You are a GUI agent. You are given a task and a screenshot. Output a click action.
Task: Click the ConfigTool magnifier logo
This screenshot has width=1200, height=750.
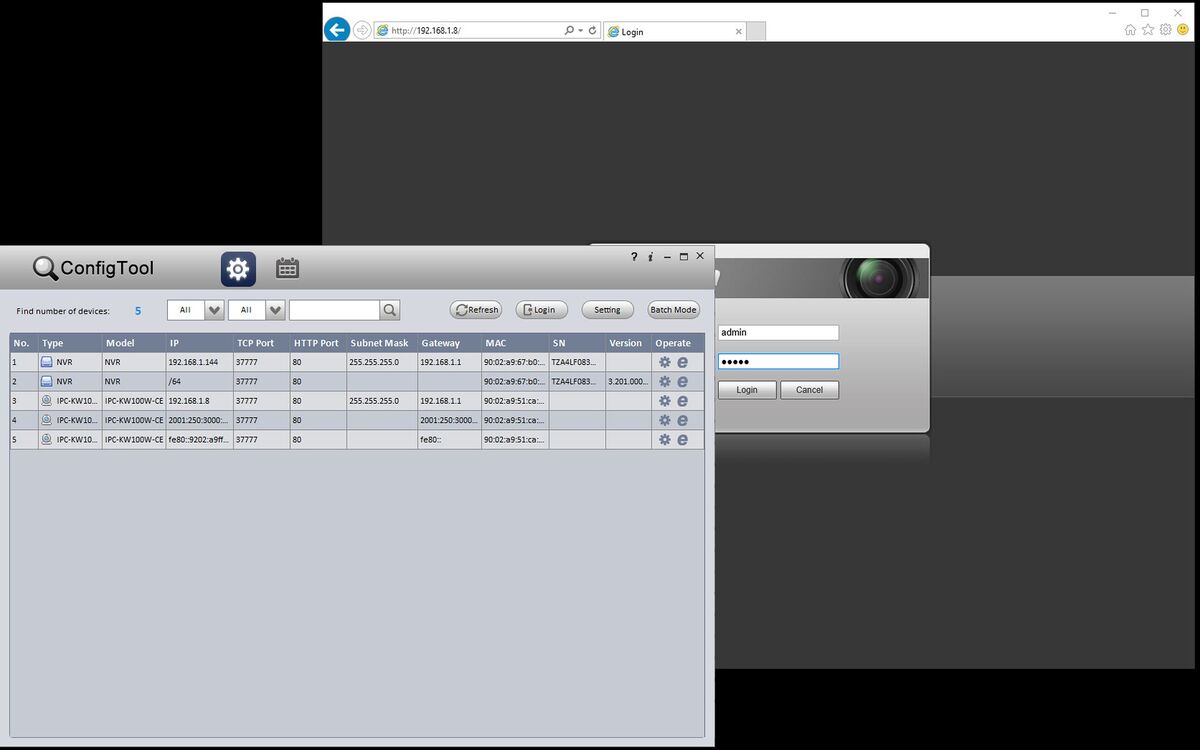(x=45, y=268)
